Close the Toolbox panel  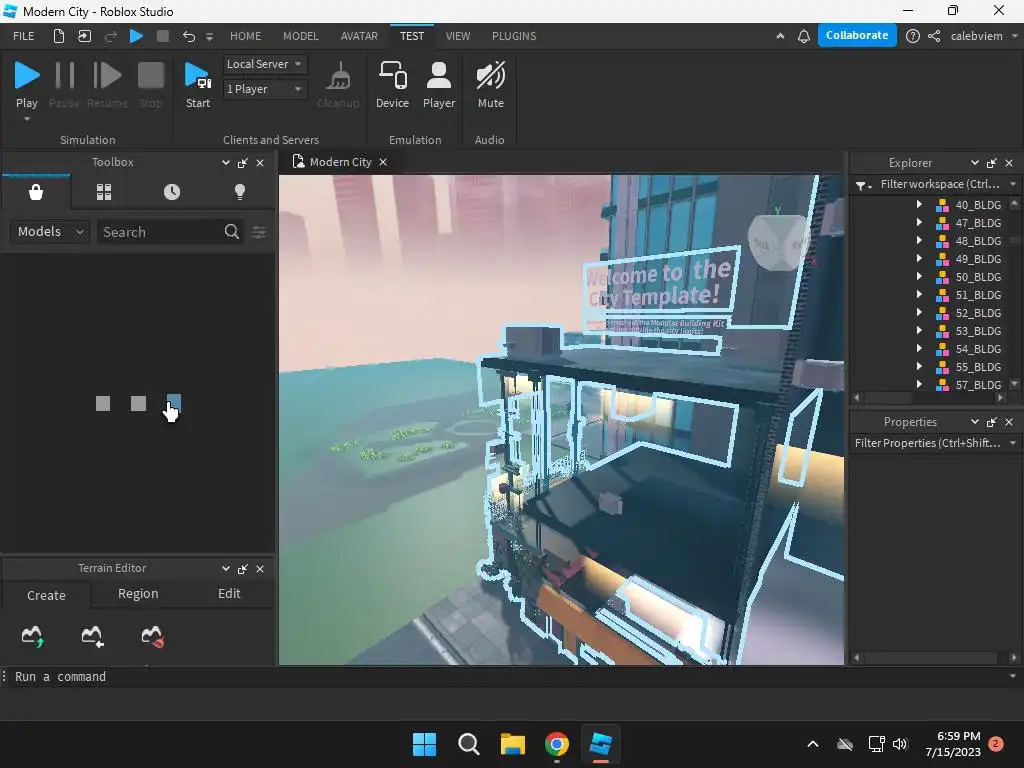tap(260, 163)
